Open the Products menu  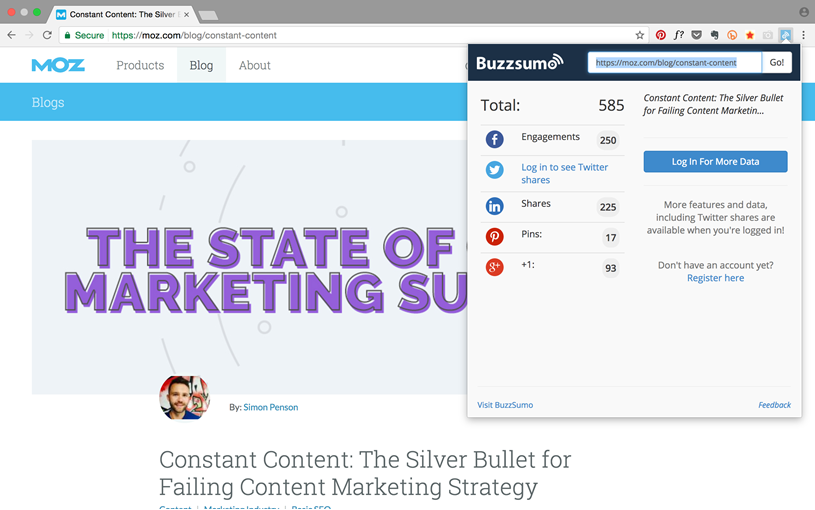tap(140, 66)
